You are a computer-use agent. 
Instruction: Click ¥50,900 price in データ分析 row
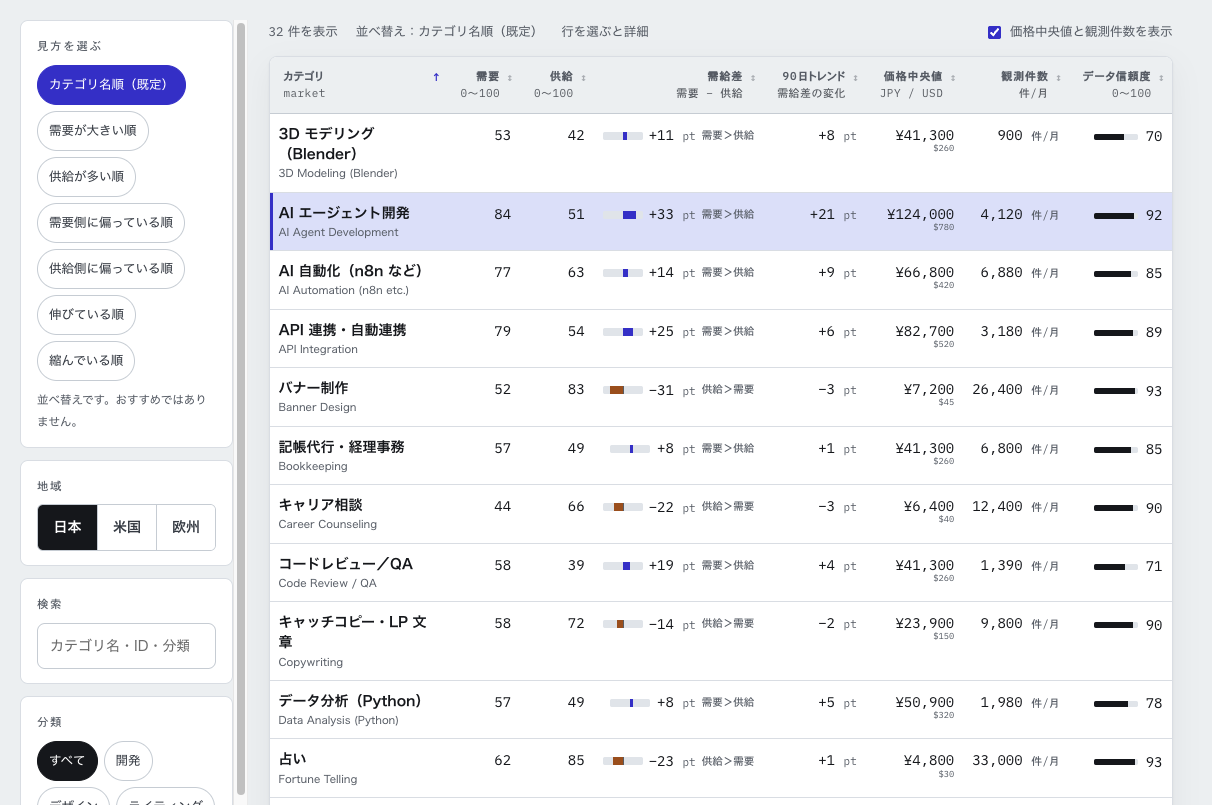click(x=925, y=702)
